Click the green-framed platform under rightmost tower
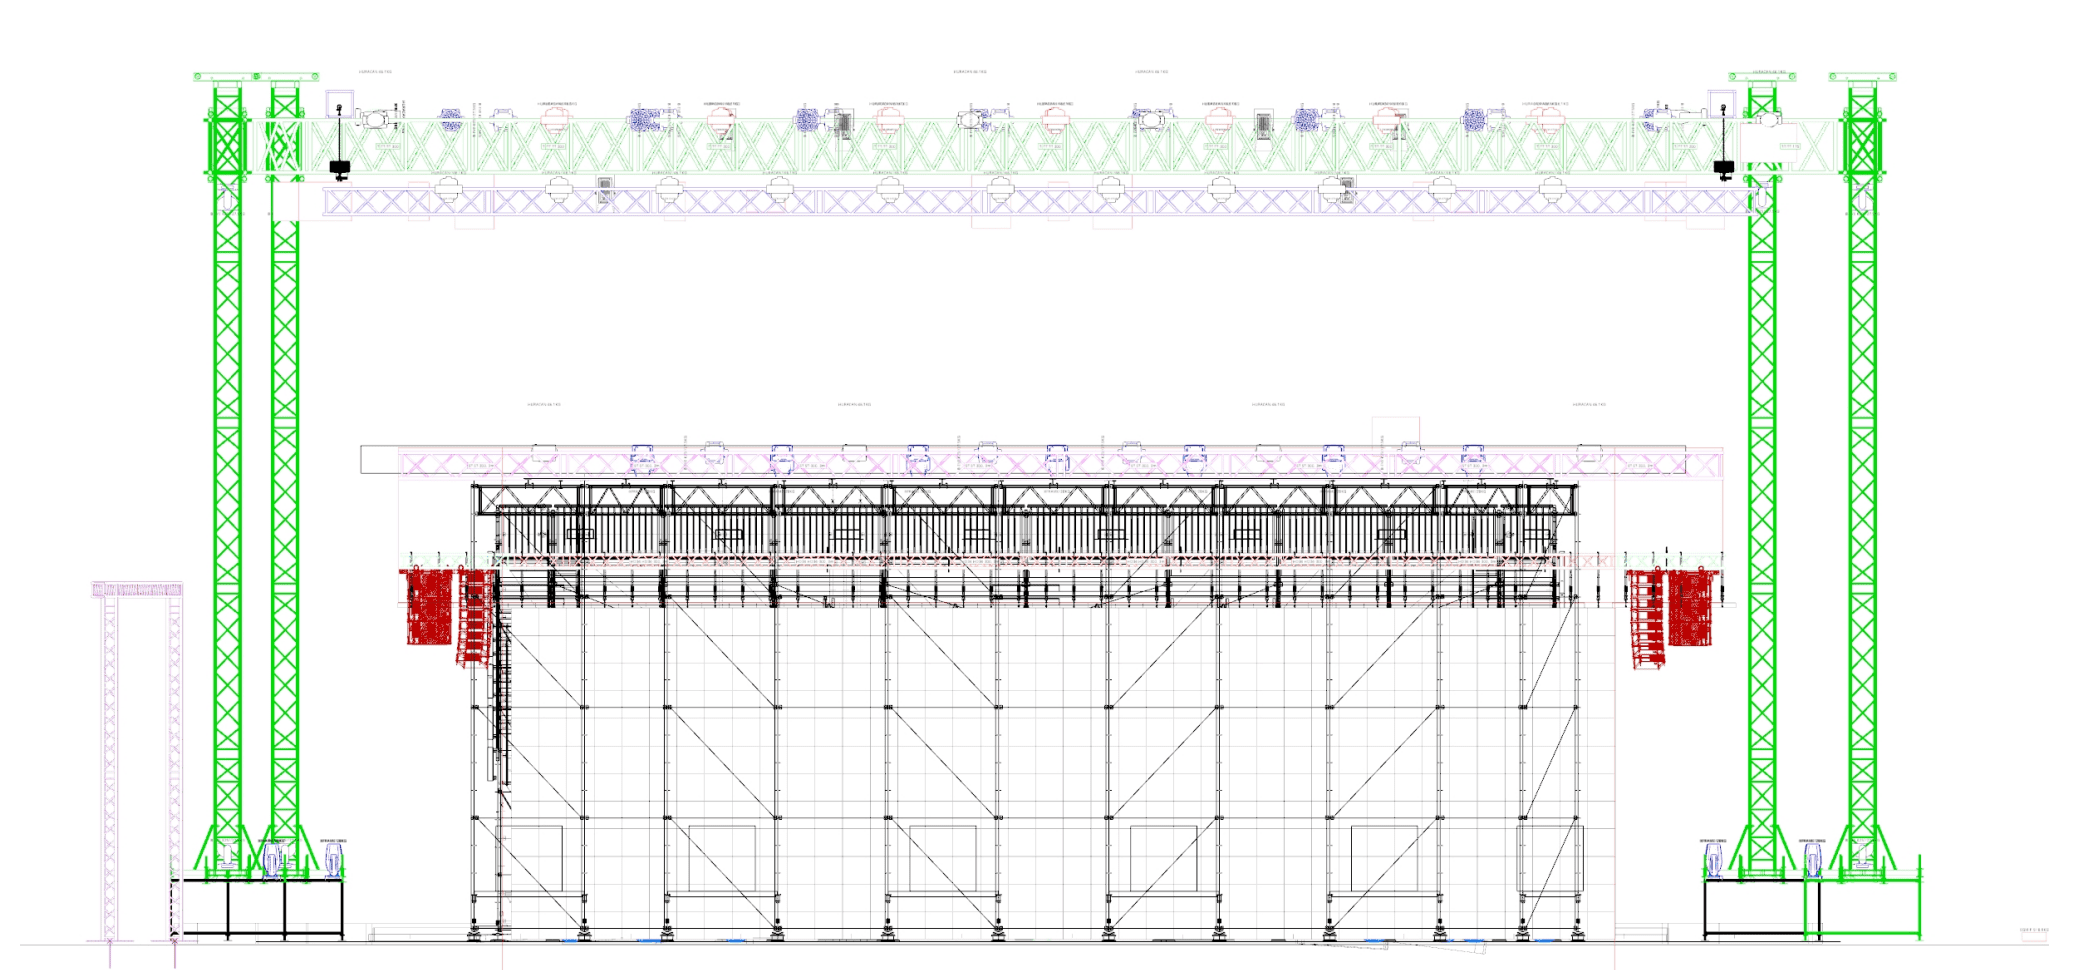The width and height of the screenshot is (2073, 970). tap(1862, 908)
